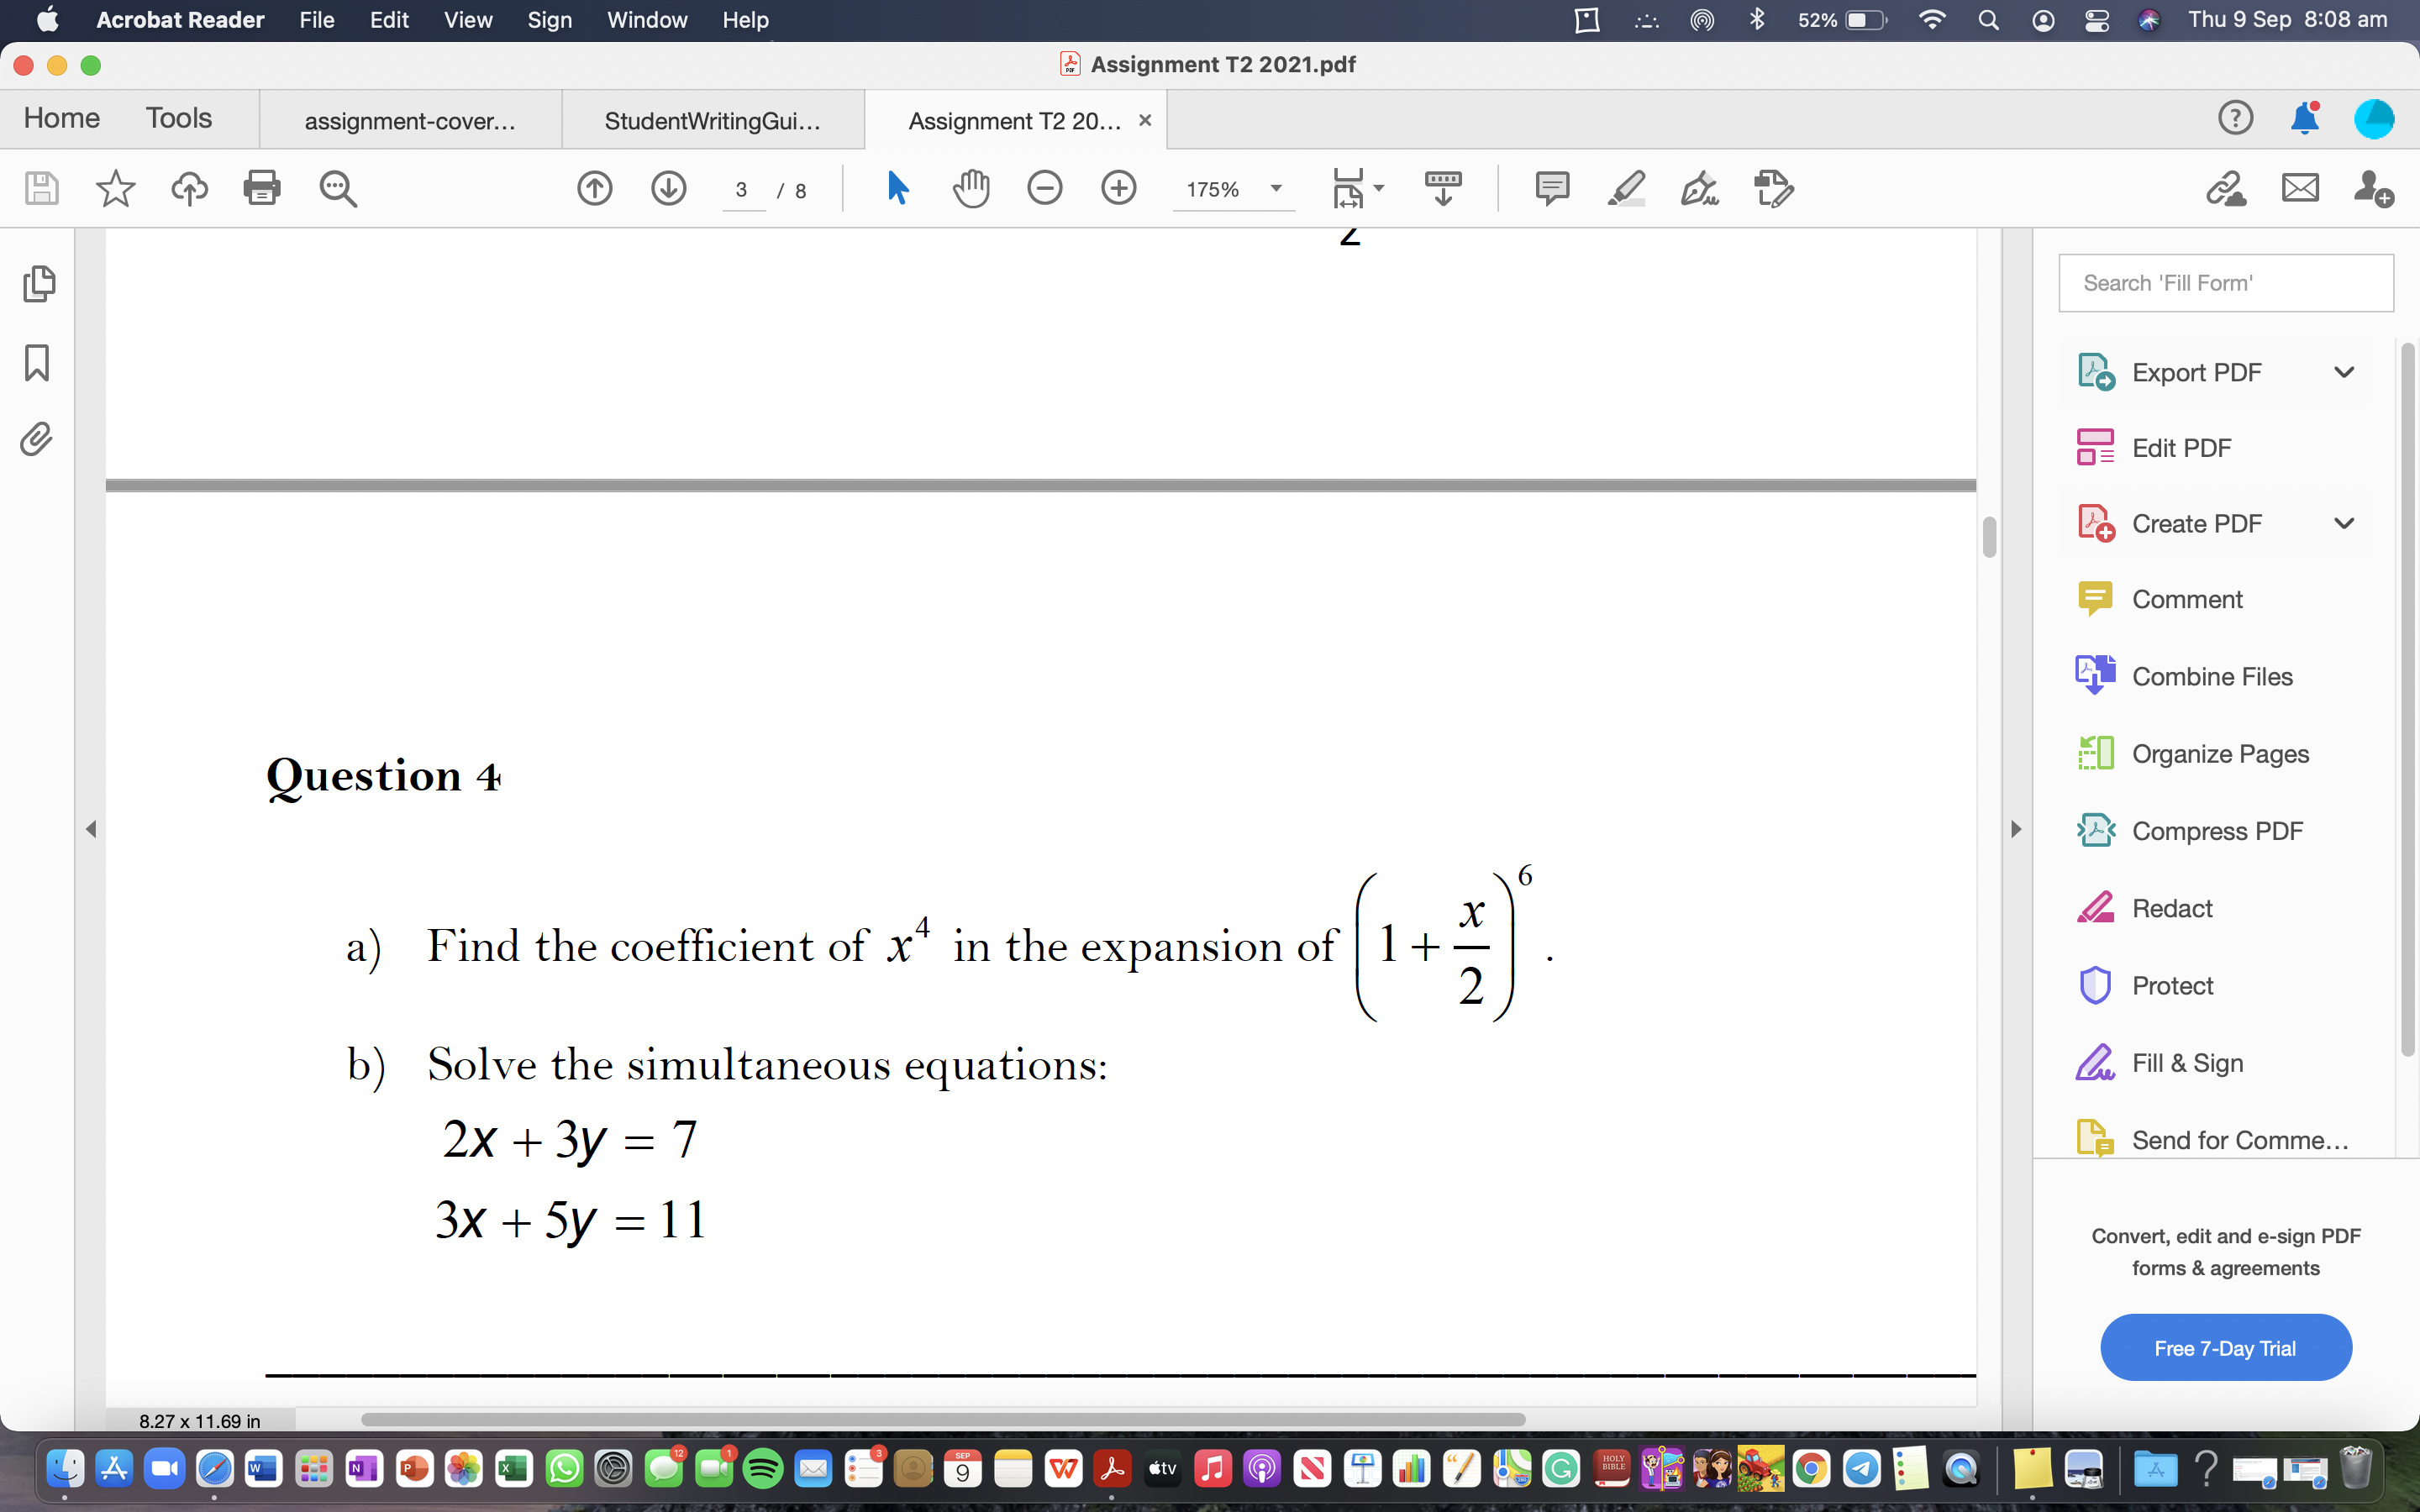Expand the Create PDF options

point(2345,524)
